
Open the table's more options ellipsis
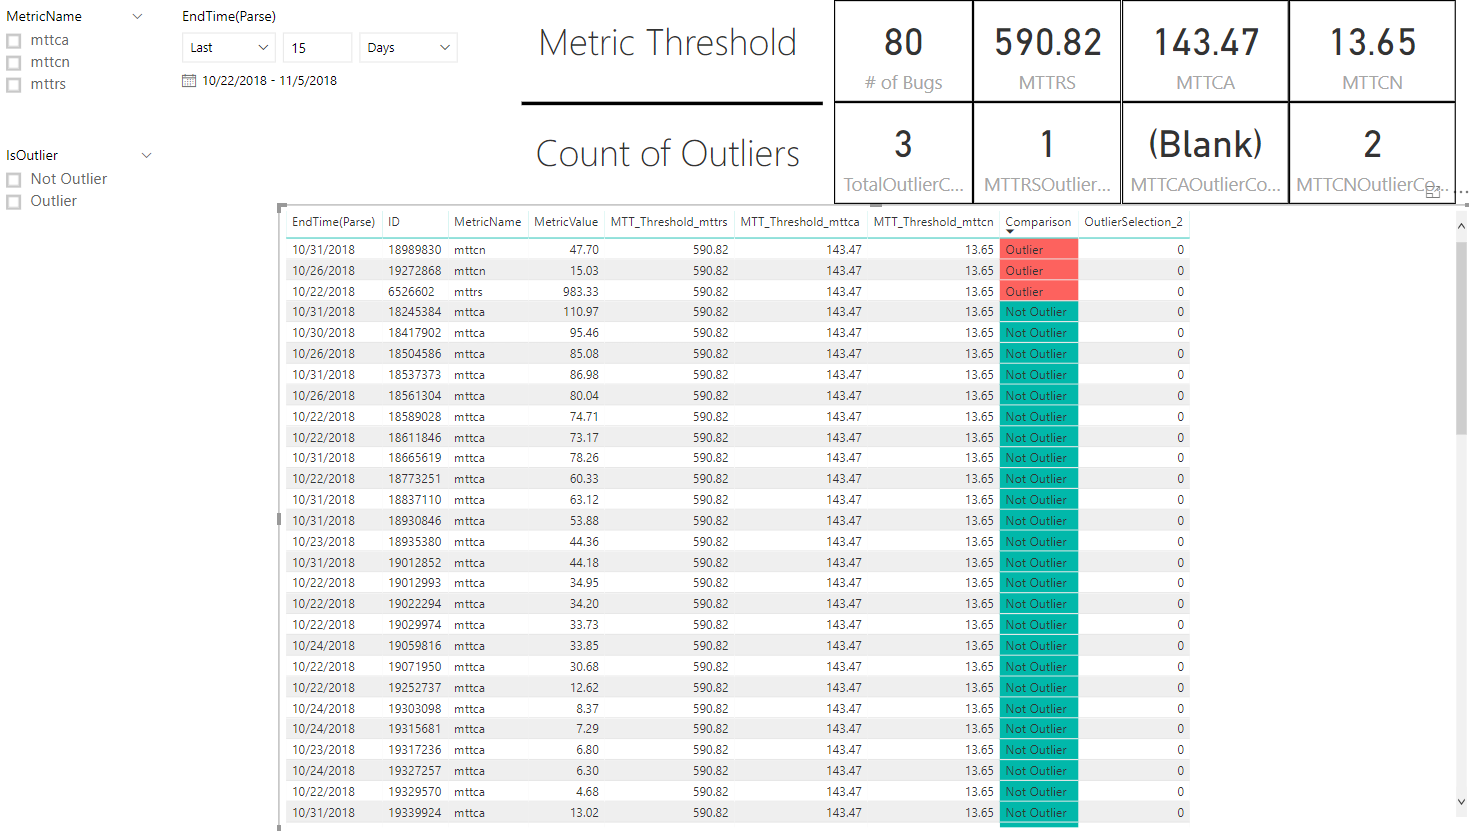1462,191
